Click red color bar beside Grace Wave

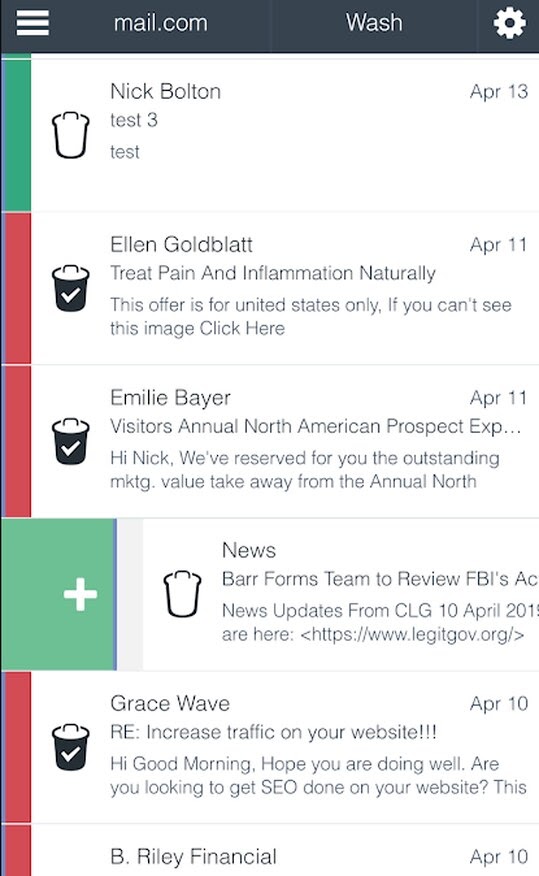[x=17, y=748]
